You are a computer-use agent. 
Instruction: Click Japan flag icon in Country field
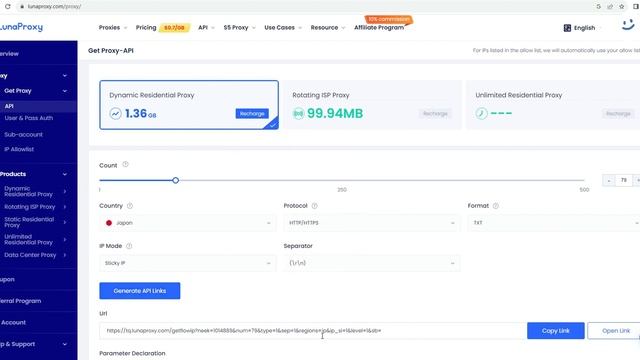pos(109,223)
